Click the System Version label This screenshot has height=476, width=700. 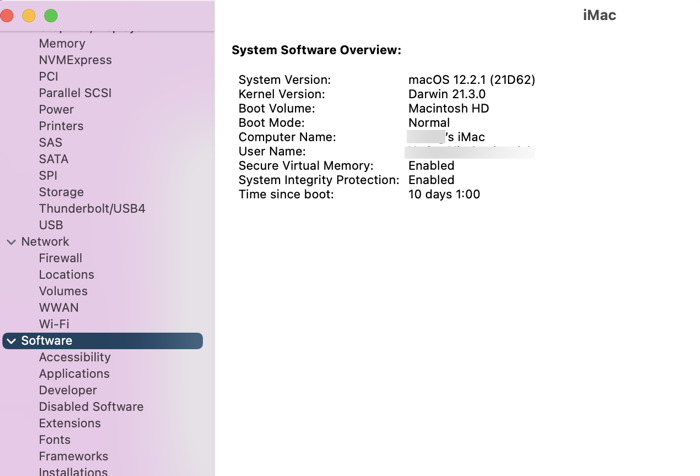284,80
